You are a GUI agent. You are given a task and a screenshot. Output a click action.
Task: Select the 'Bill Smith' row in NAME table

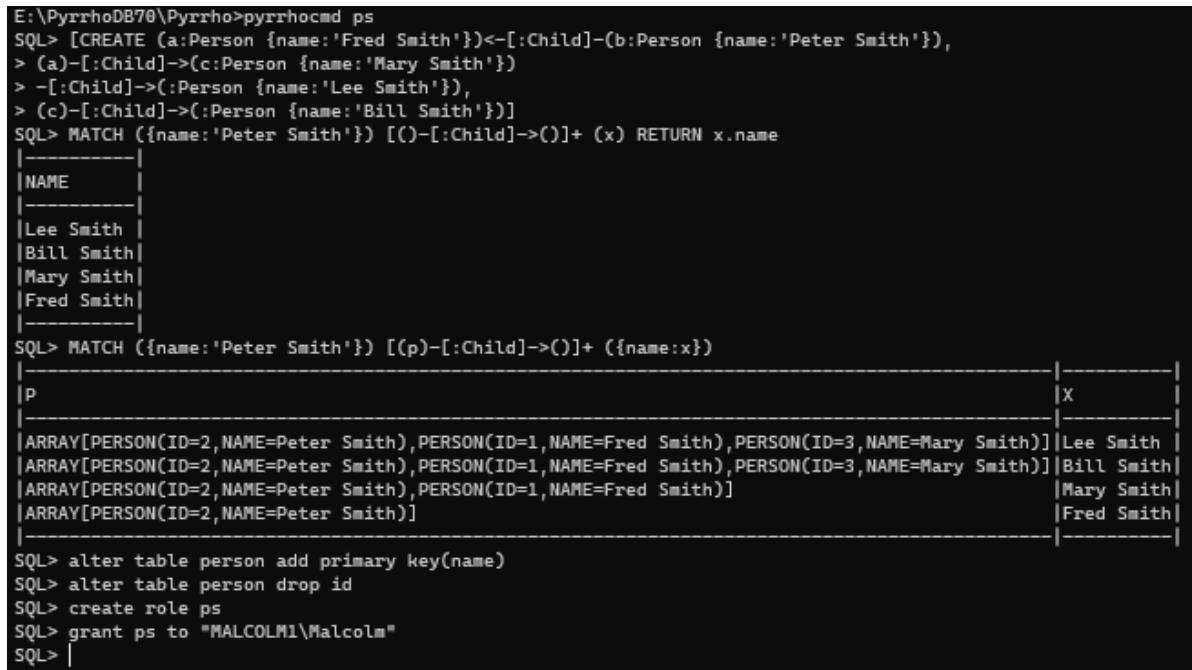pyautogui.click(x=79, y=252)
